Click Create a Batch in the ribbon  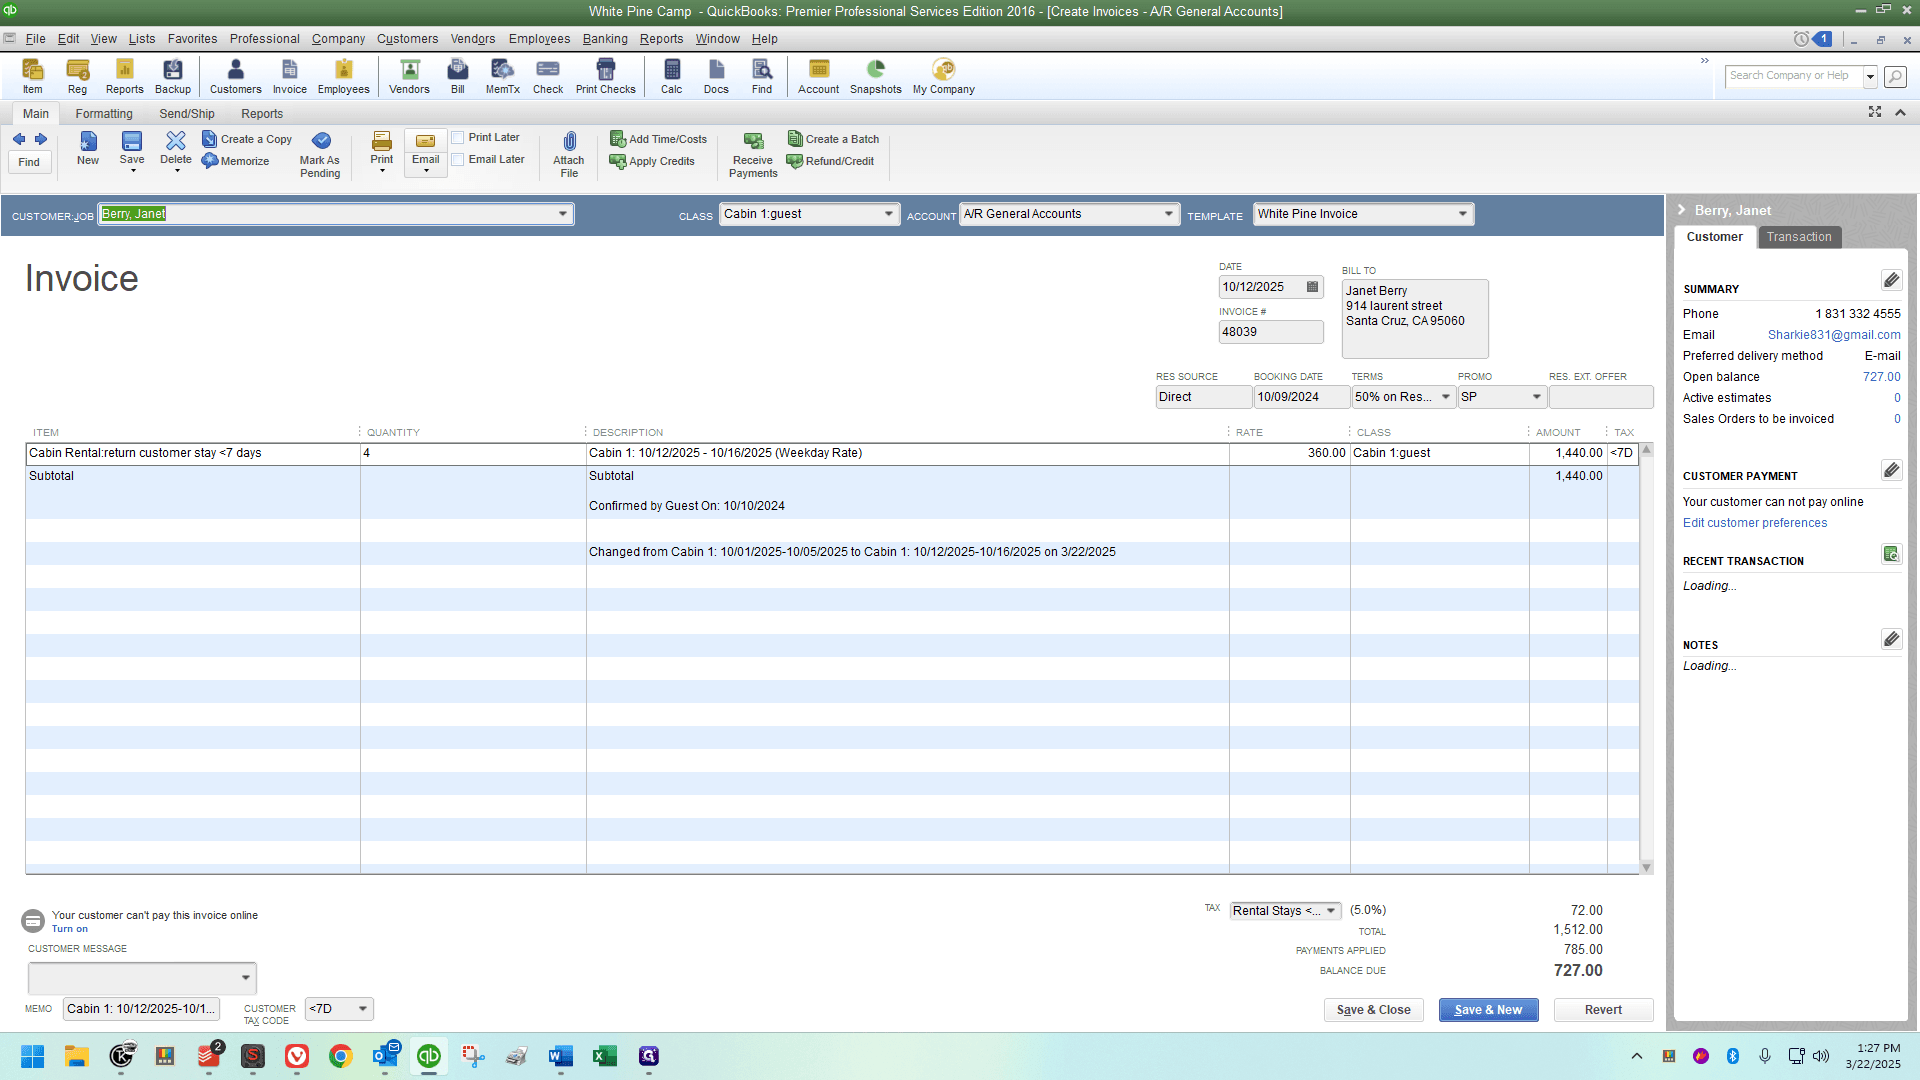click(x=833, y=139)
